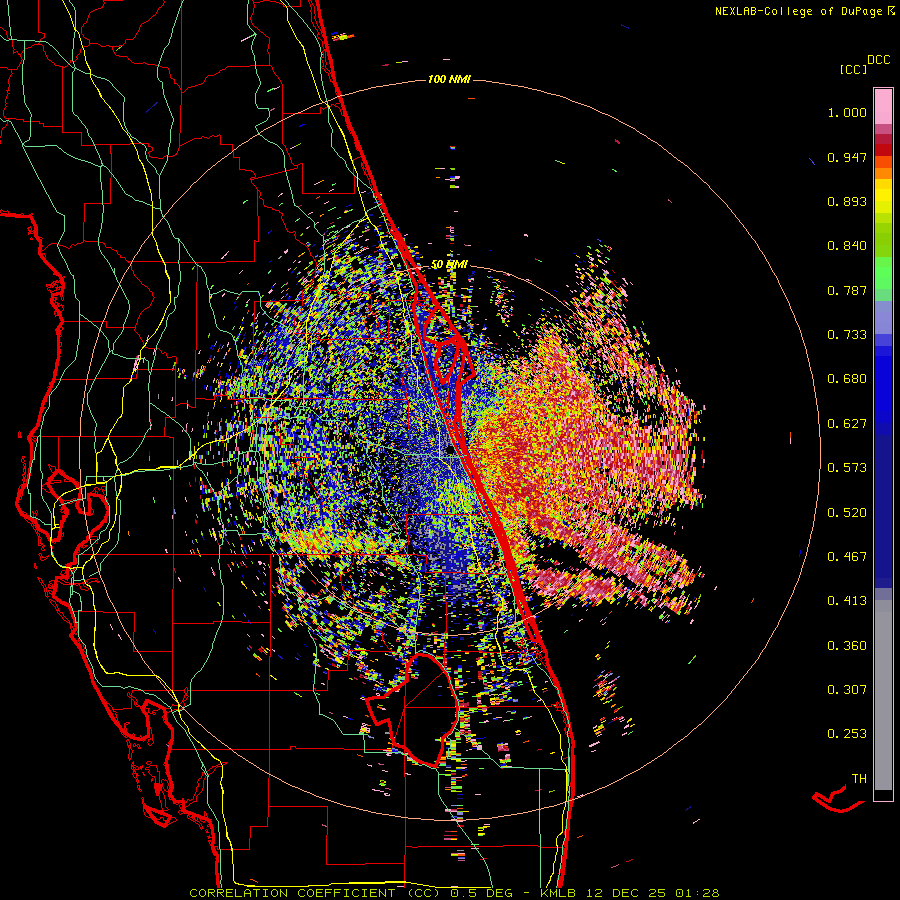
Task: Select the 1.000 scale value
Action: pyautogui.click(x=847, y=112)
